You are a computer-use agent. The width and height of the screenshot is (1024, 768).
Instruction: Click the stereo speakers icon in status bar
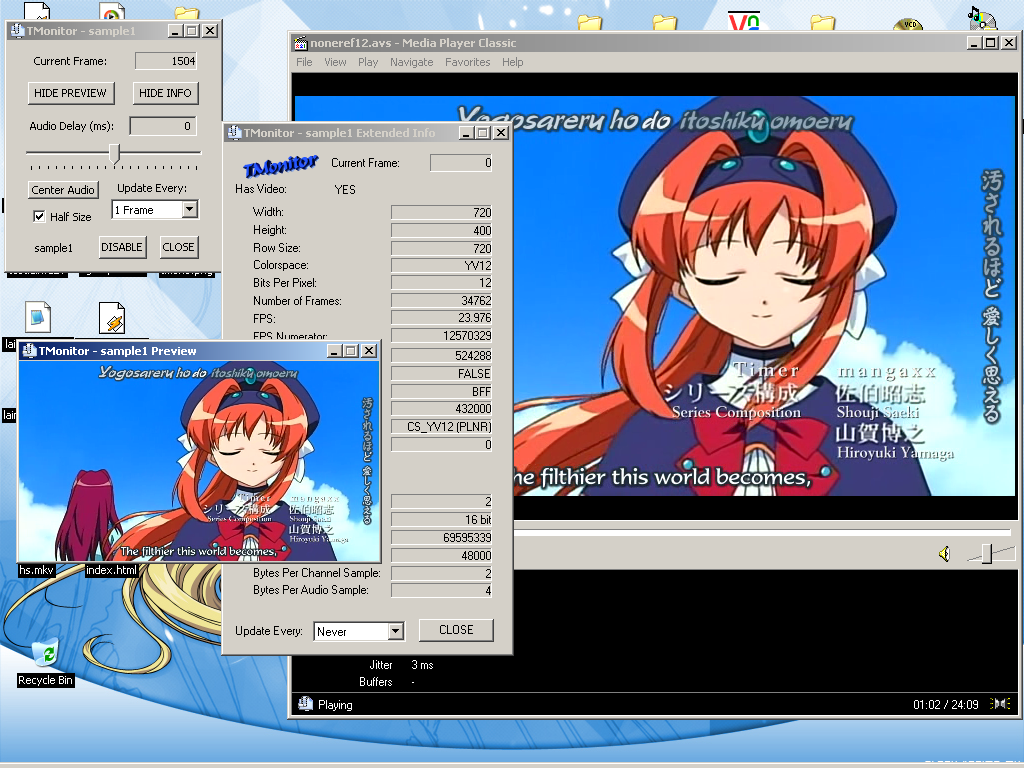[x=1000, y=703]
